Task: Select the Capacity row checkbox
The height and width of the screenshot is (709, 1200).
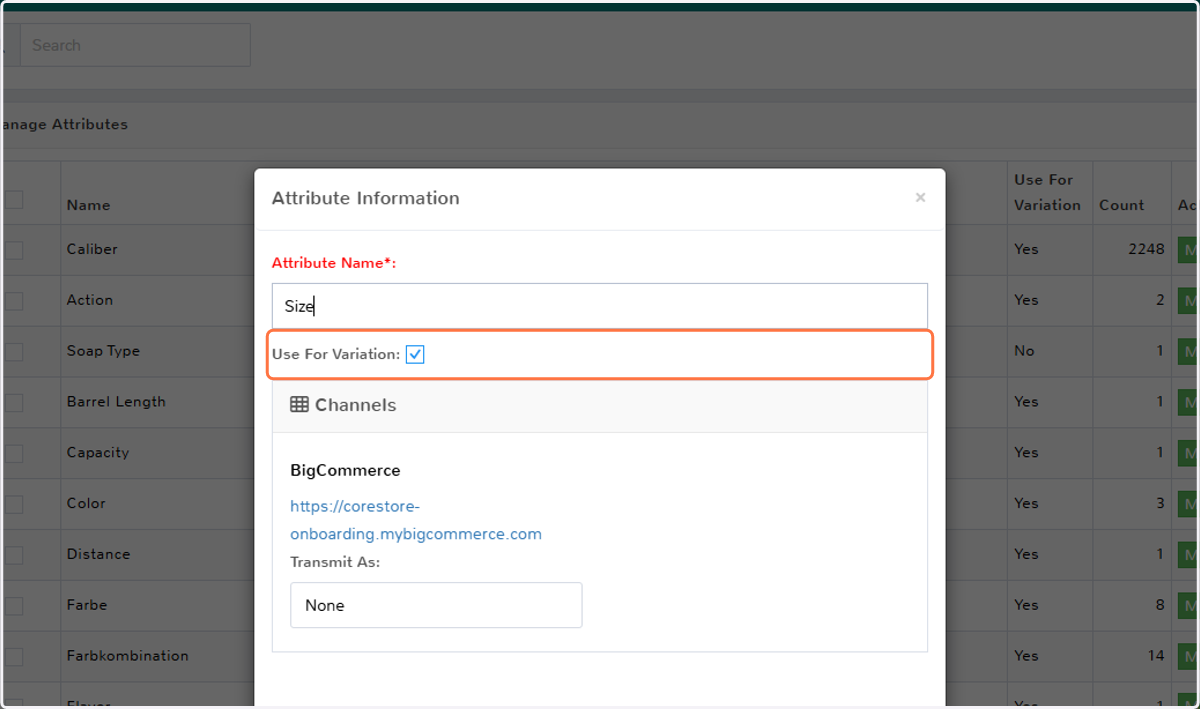Action: pos(13,453)
